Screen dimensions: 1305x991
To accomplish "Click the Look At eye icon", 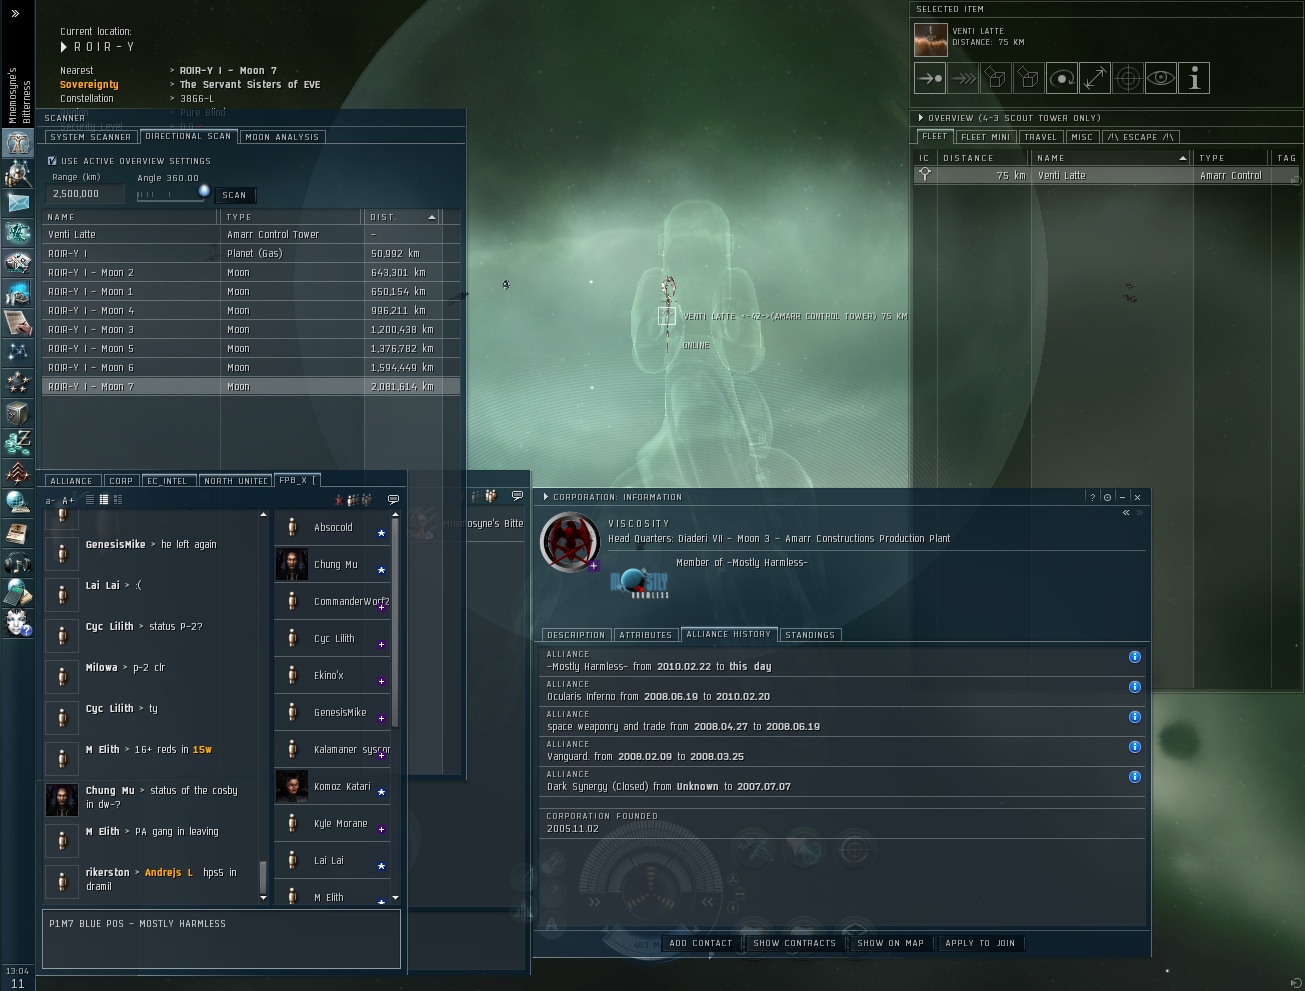I will click(1161, 78).
